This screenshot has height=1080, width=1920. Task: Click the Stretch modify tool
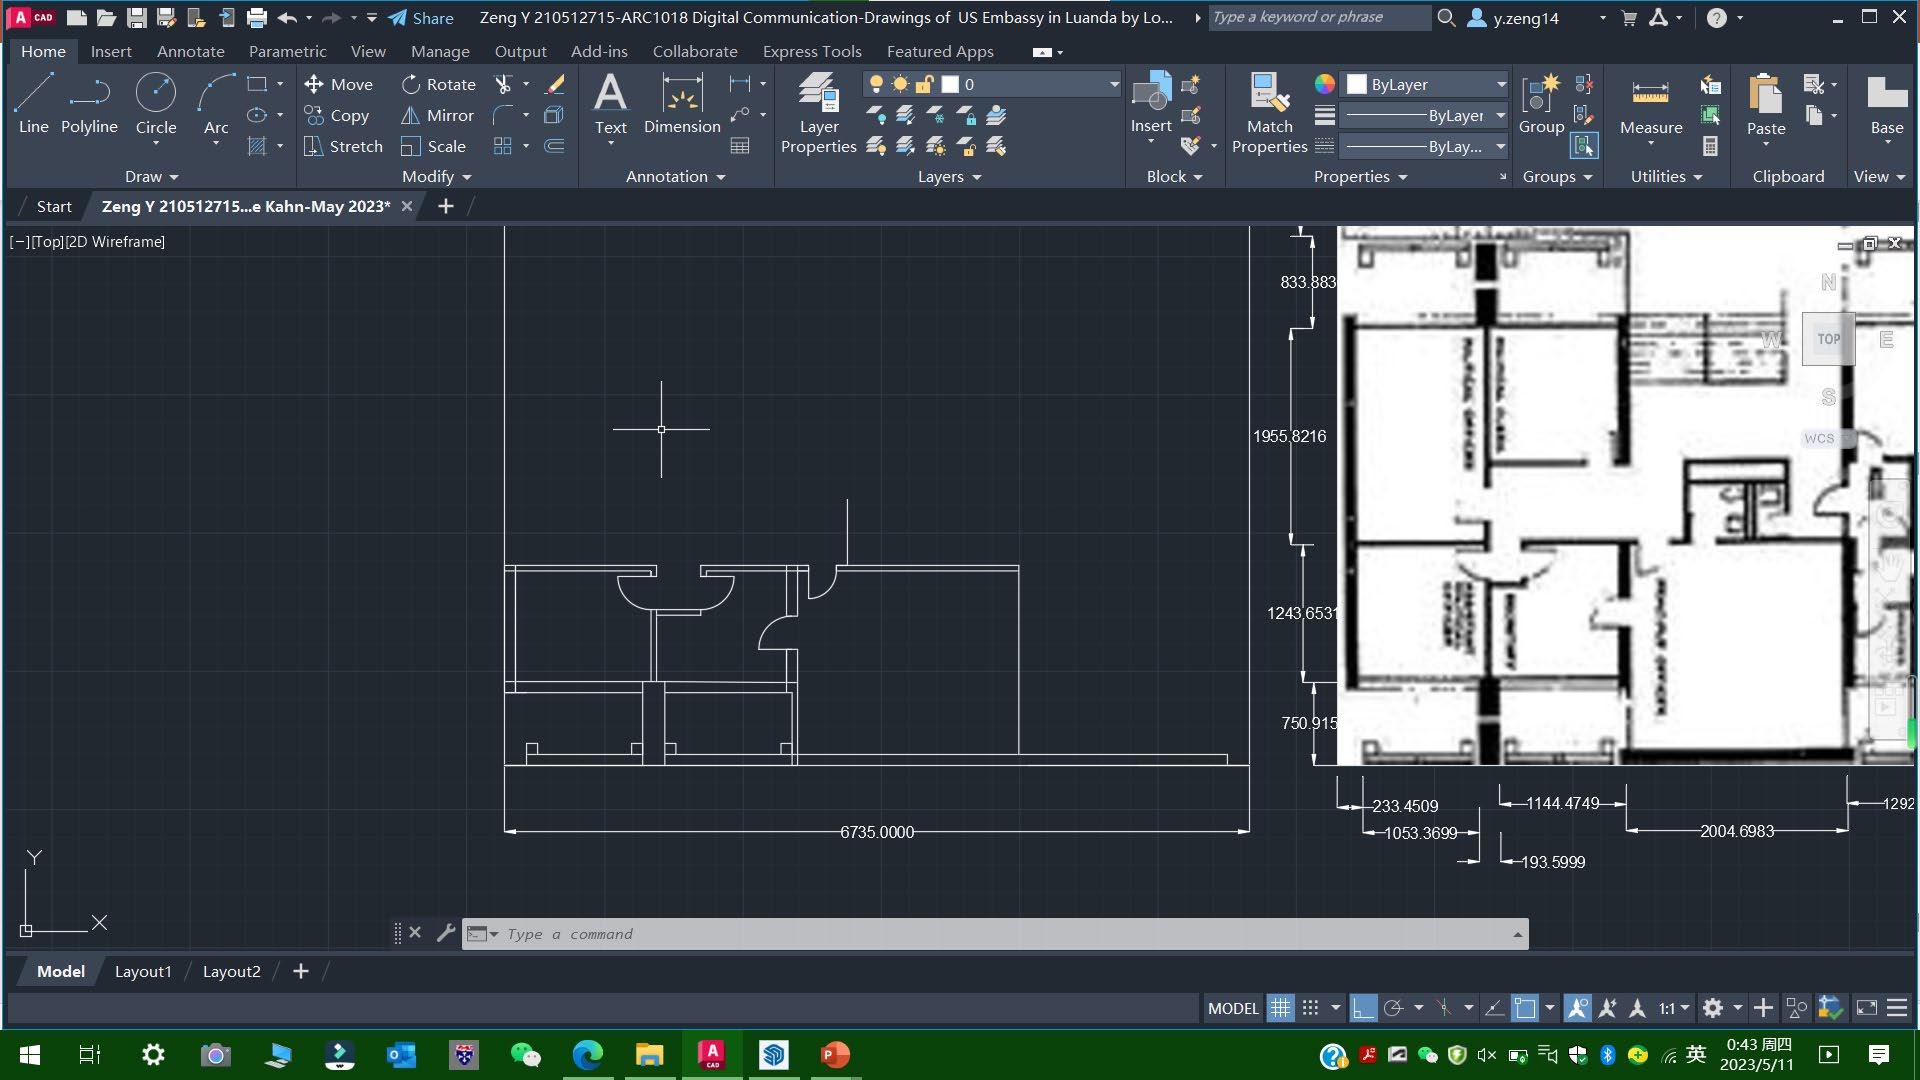click(x=343, y=147)
